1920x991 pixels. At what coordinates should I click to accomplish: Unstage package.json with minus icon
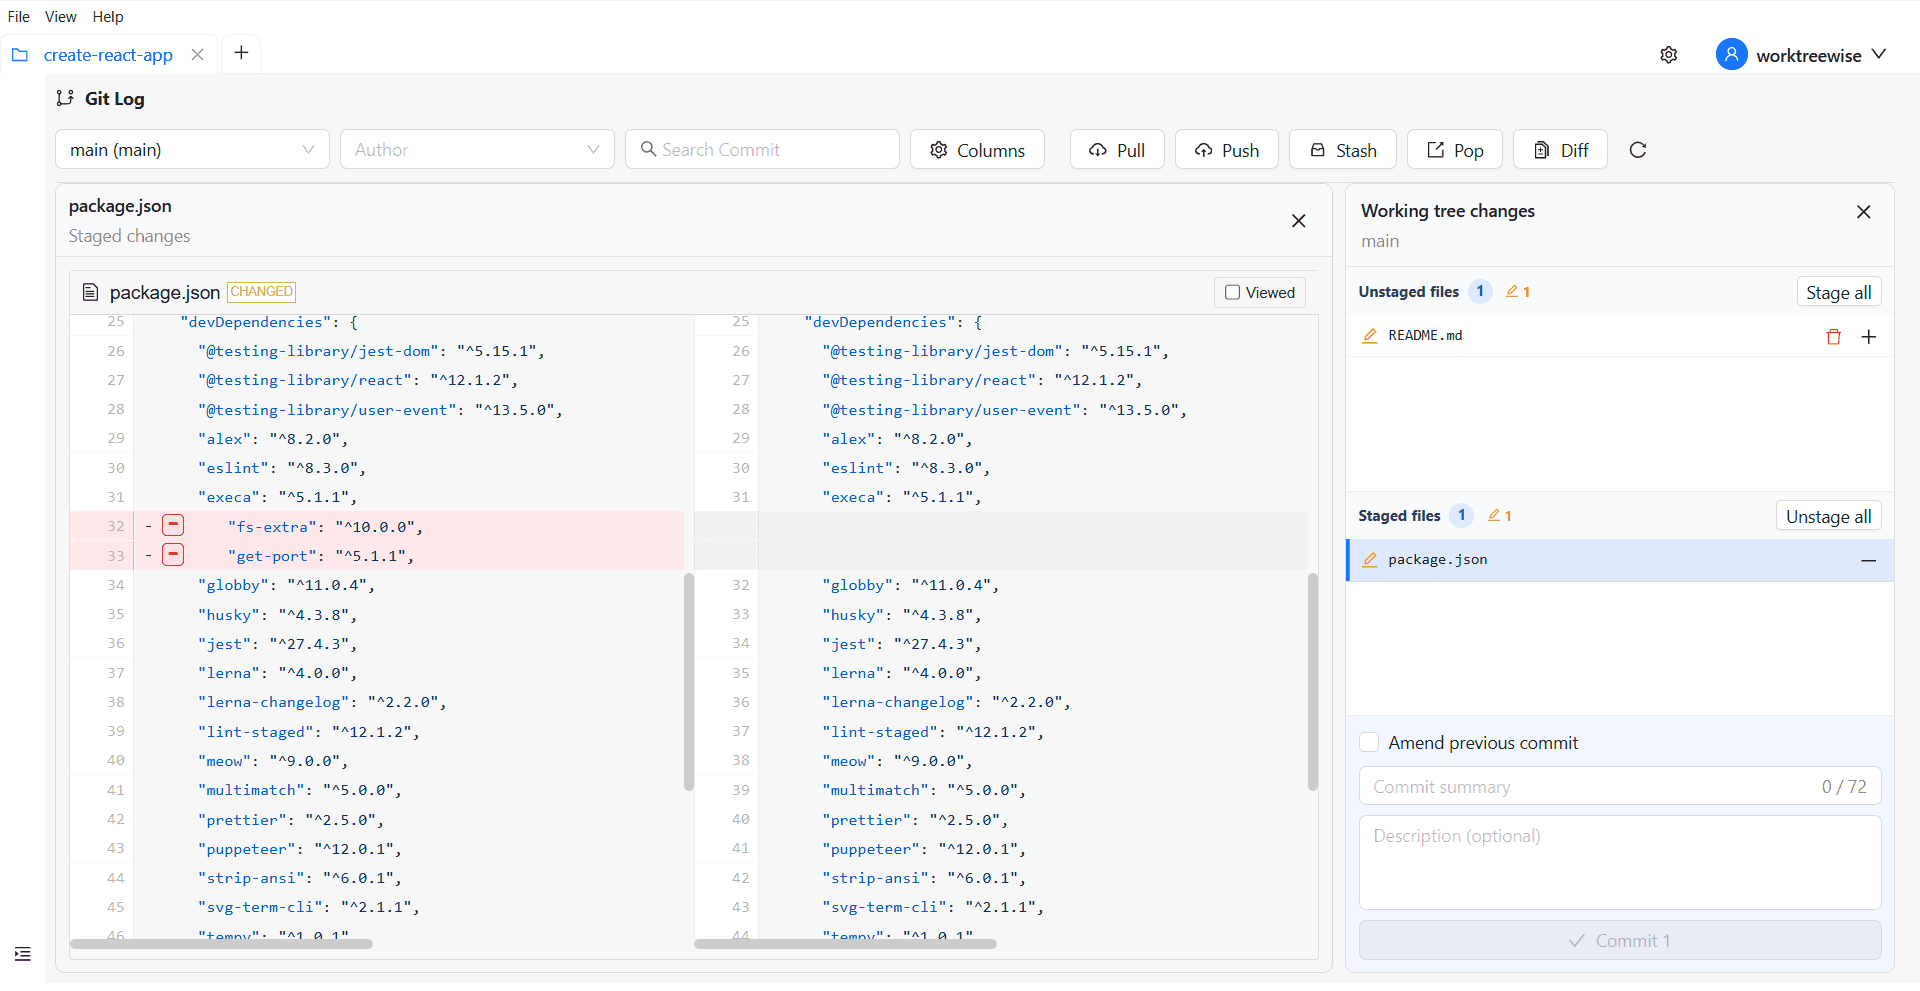pyautogui.click(x=1868, y=561)
